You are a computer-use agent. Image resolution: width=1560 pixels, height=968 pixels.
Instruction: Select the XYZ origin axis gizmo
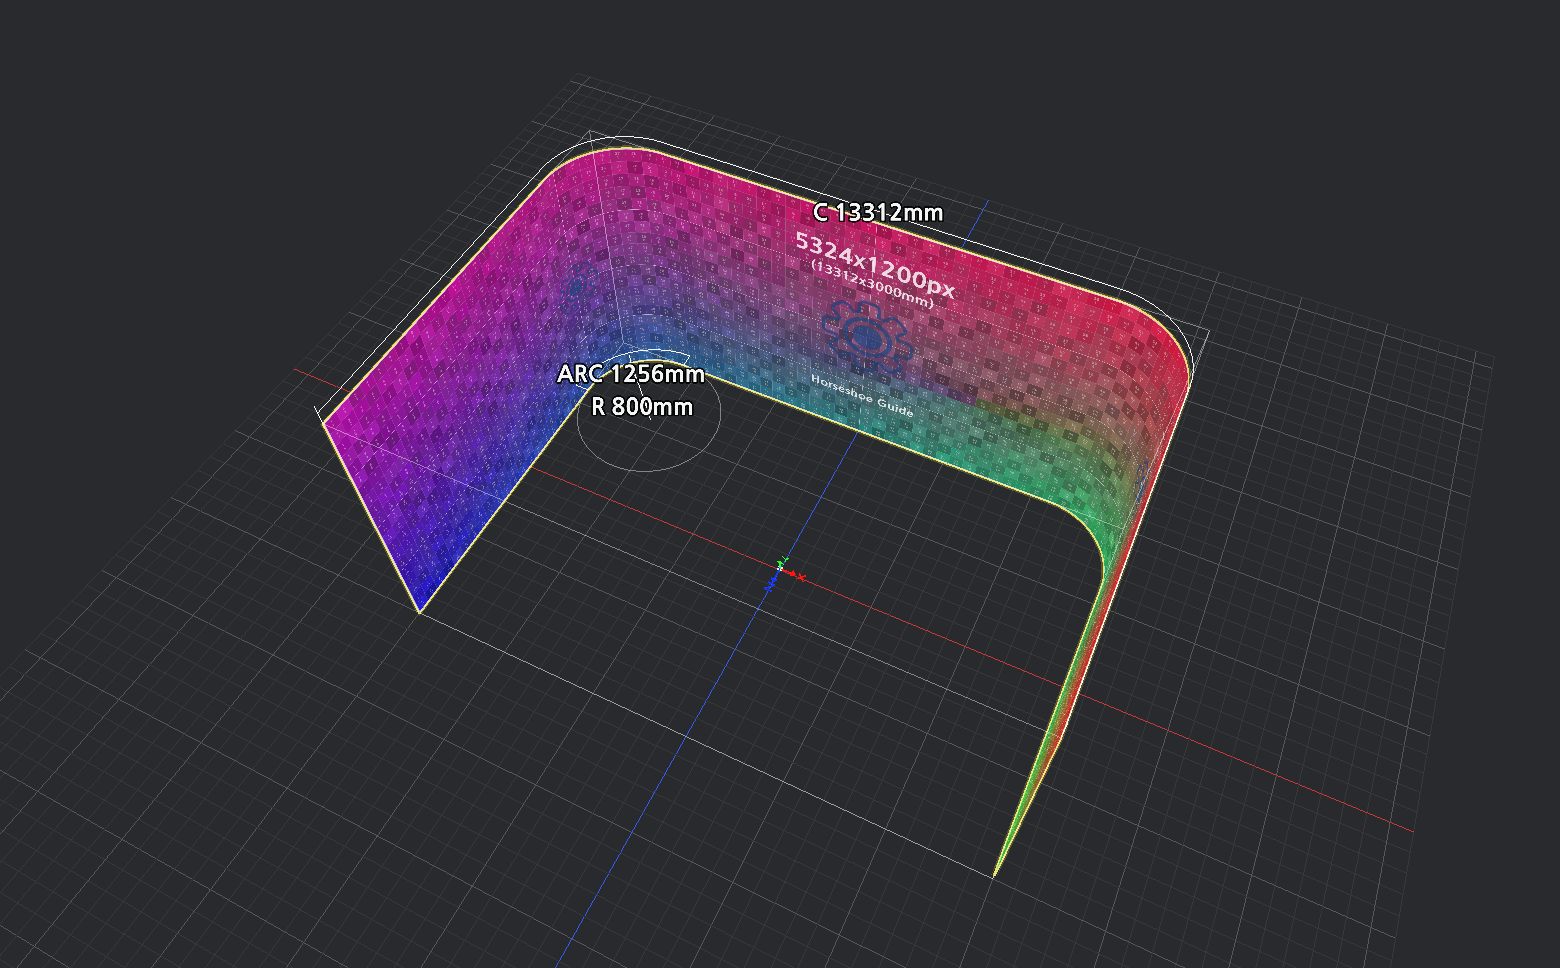(784, 573)
